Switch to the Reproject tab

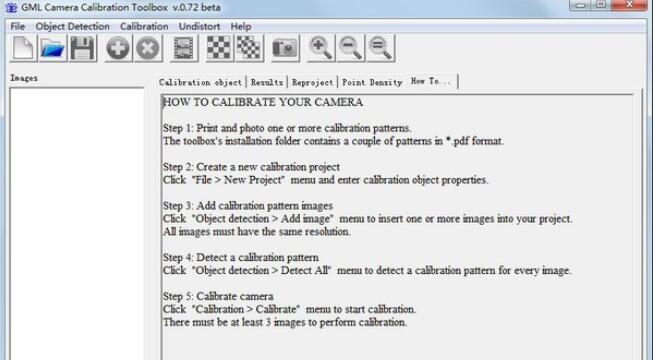(312, 82)
